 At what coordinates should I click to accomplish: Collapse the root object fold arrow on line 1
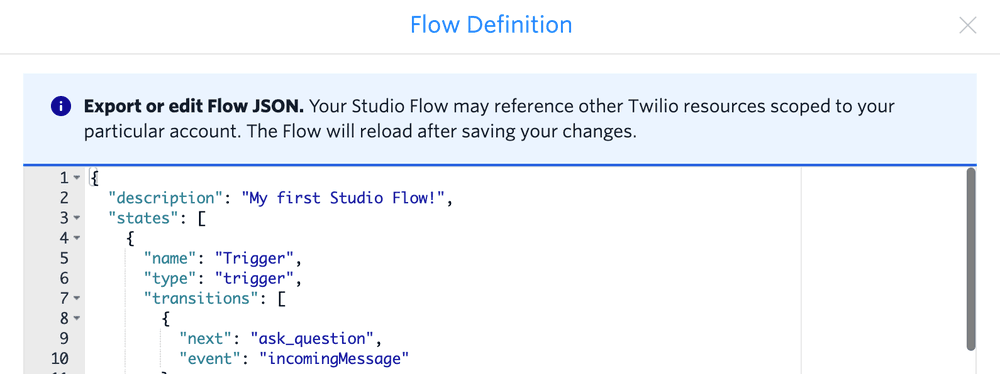pos(77,177)
